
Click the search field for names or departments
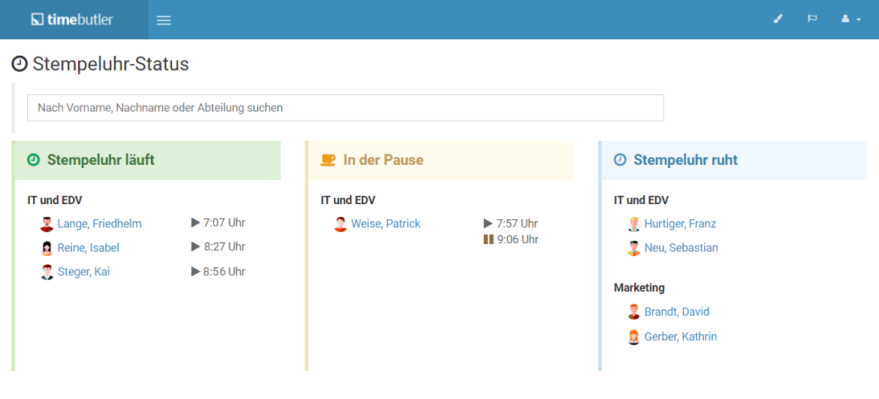pos(345,108)
